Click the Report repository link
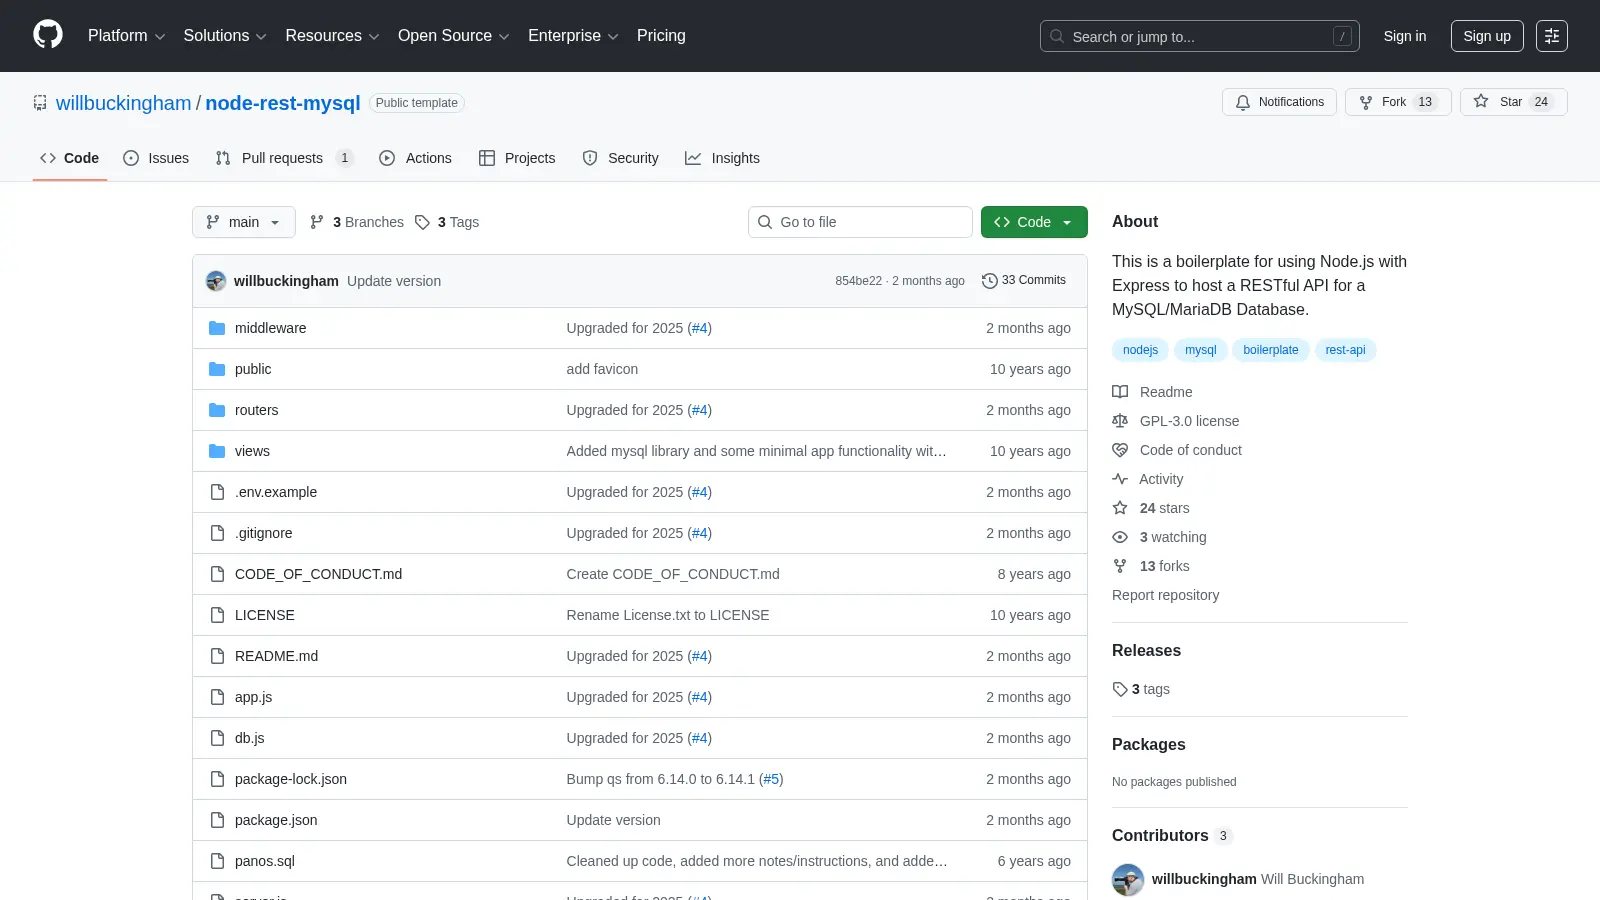The height and width of the screenshot is (900, 1600). [x=1165, y=595]
